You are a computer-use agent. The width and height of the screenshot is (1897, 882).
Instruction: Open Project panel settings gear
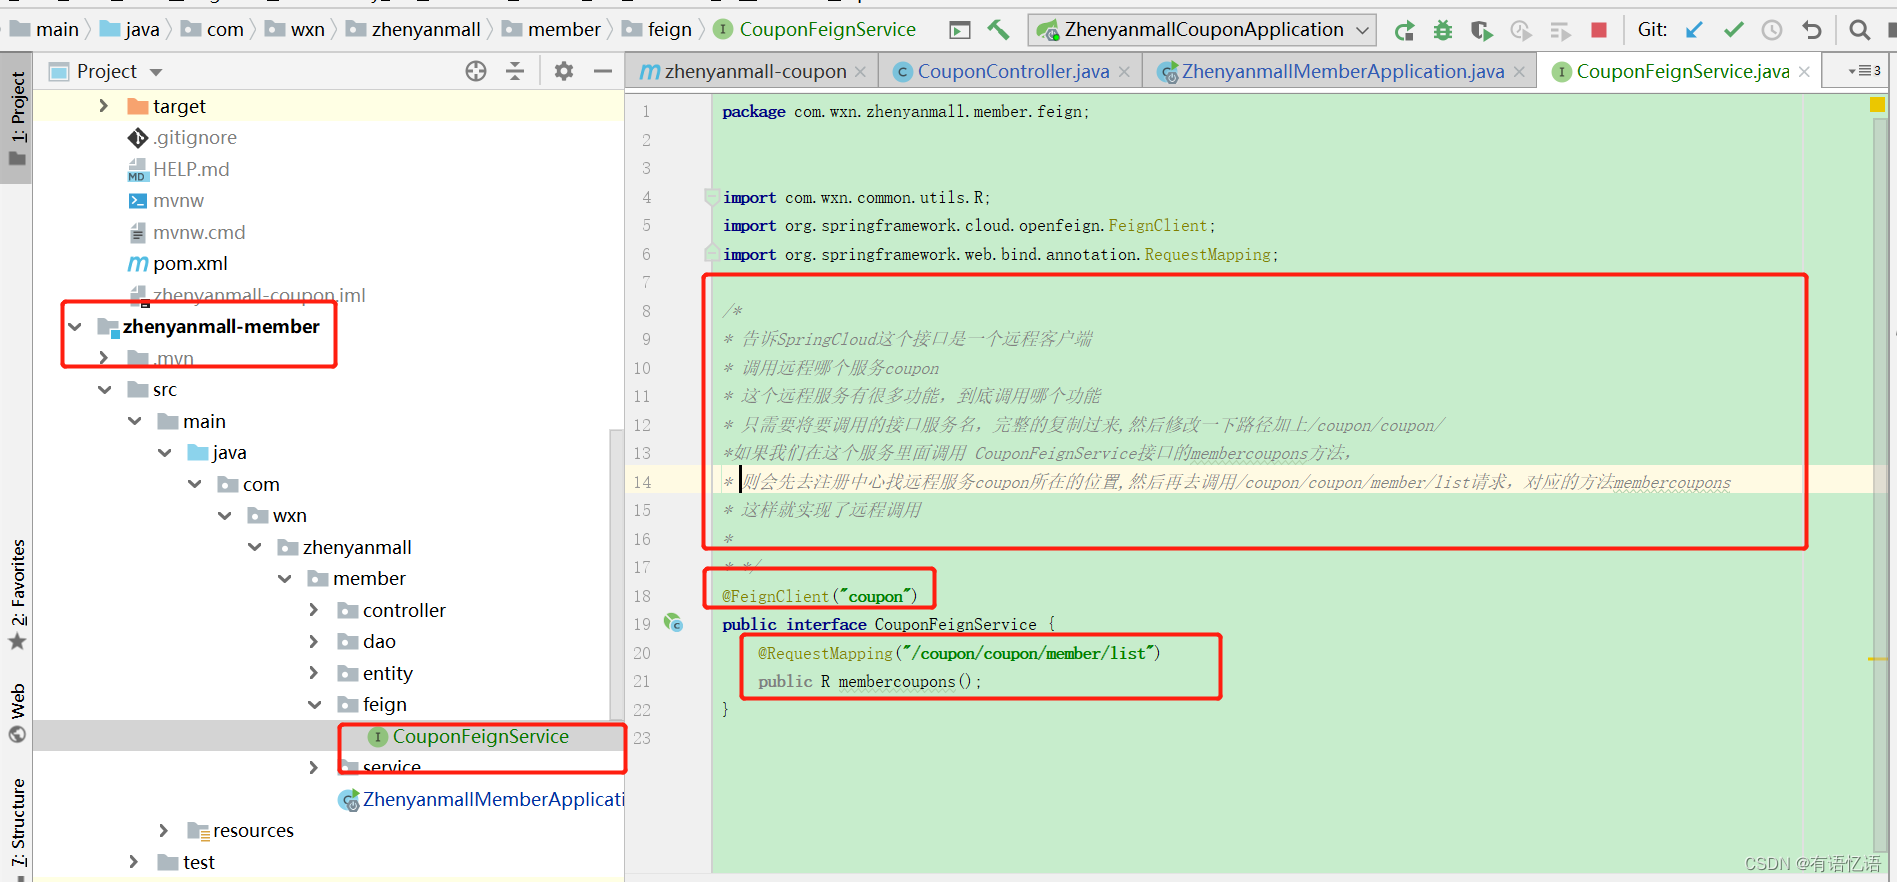point(564,71)
